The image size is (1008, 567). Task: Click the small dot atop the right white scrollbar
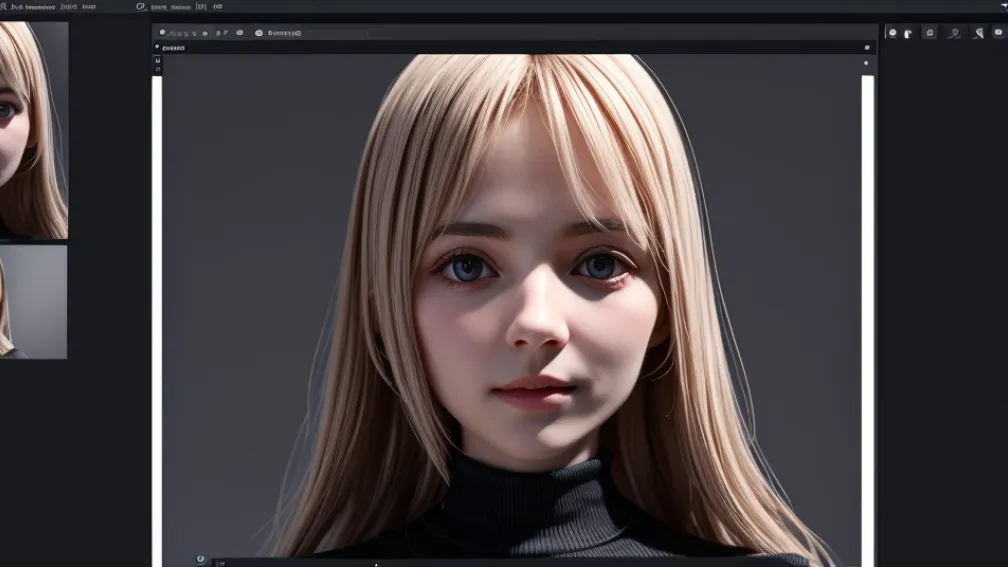(866, 63)
